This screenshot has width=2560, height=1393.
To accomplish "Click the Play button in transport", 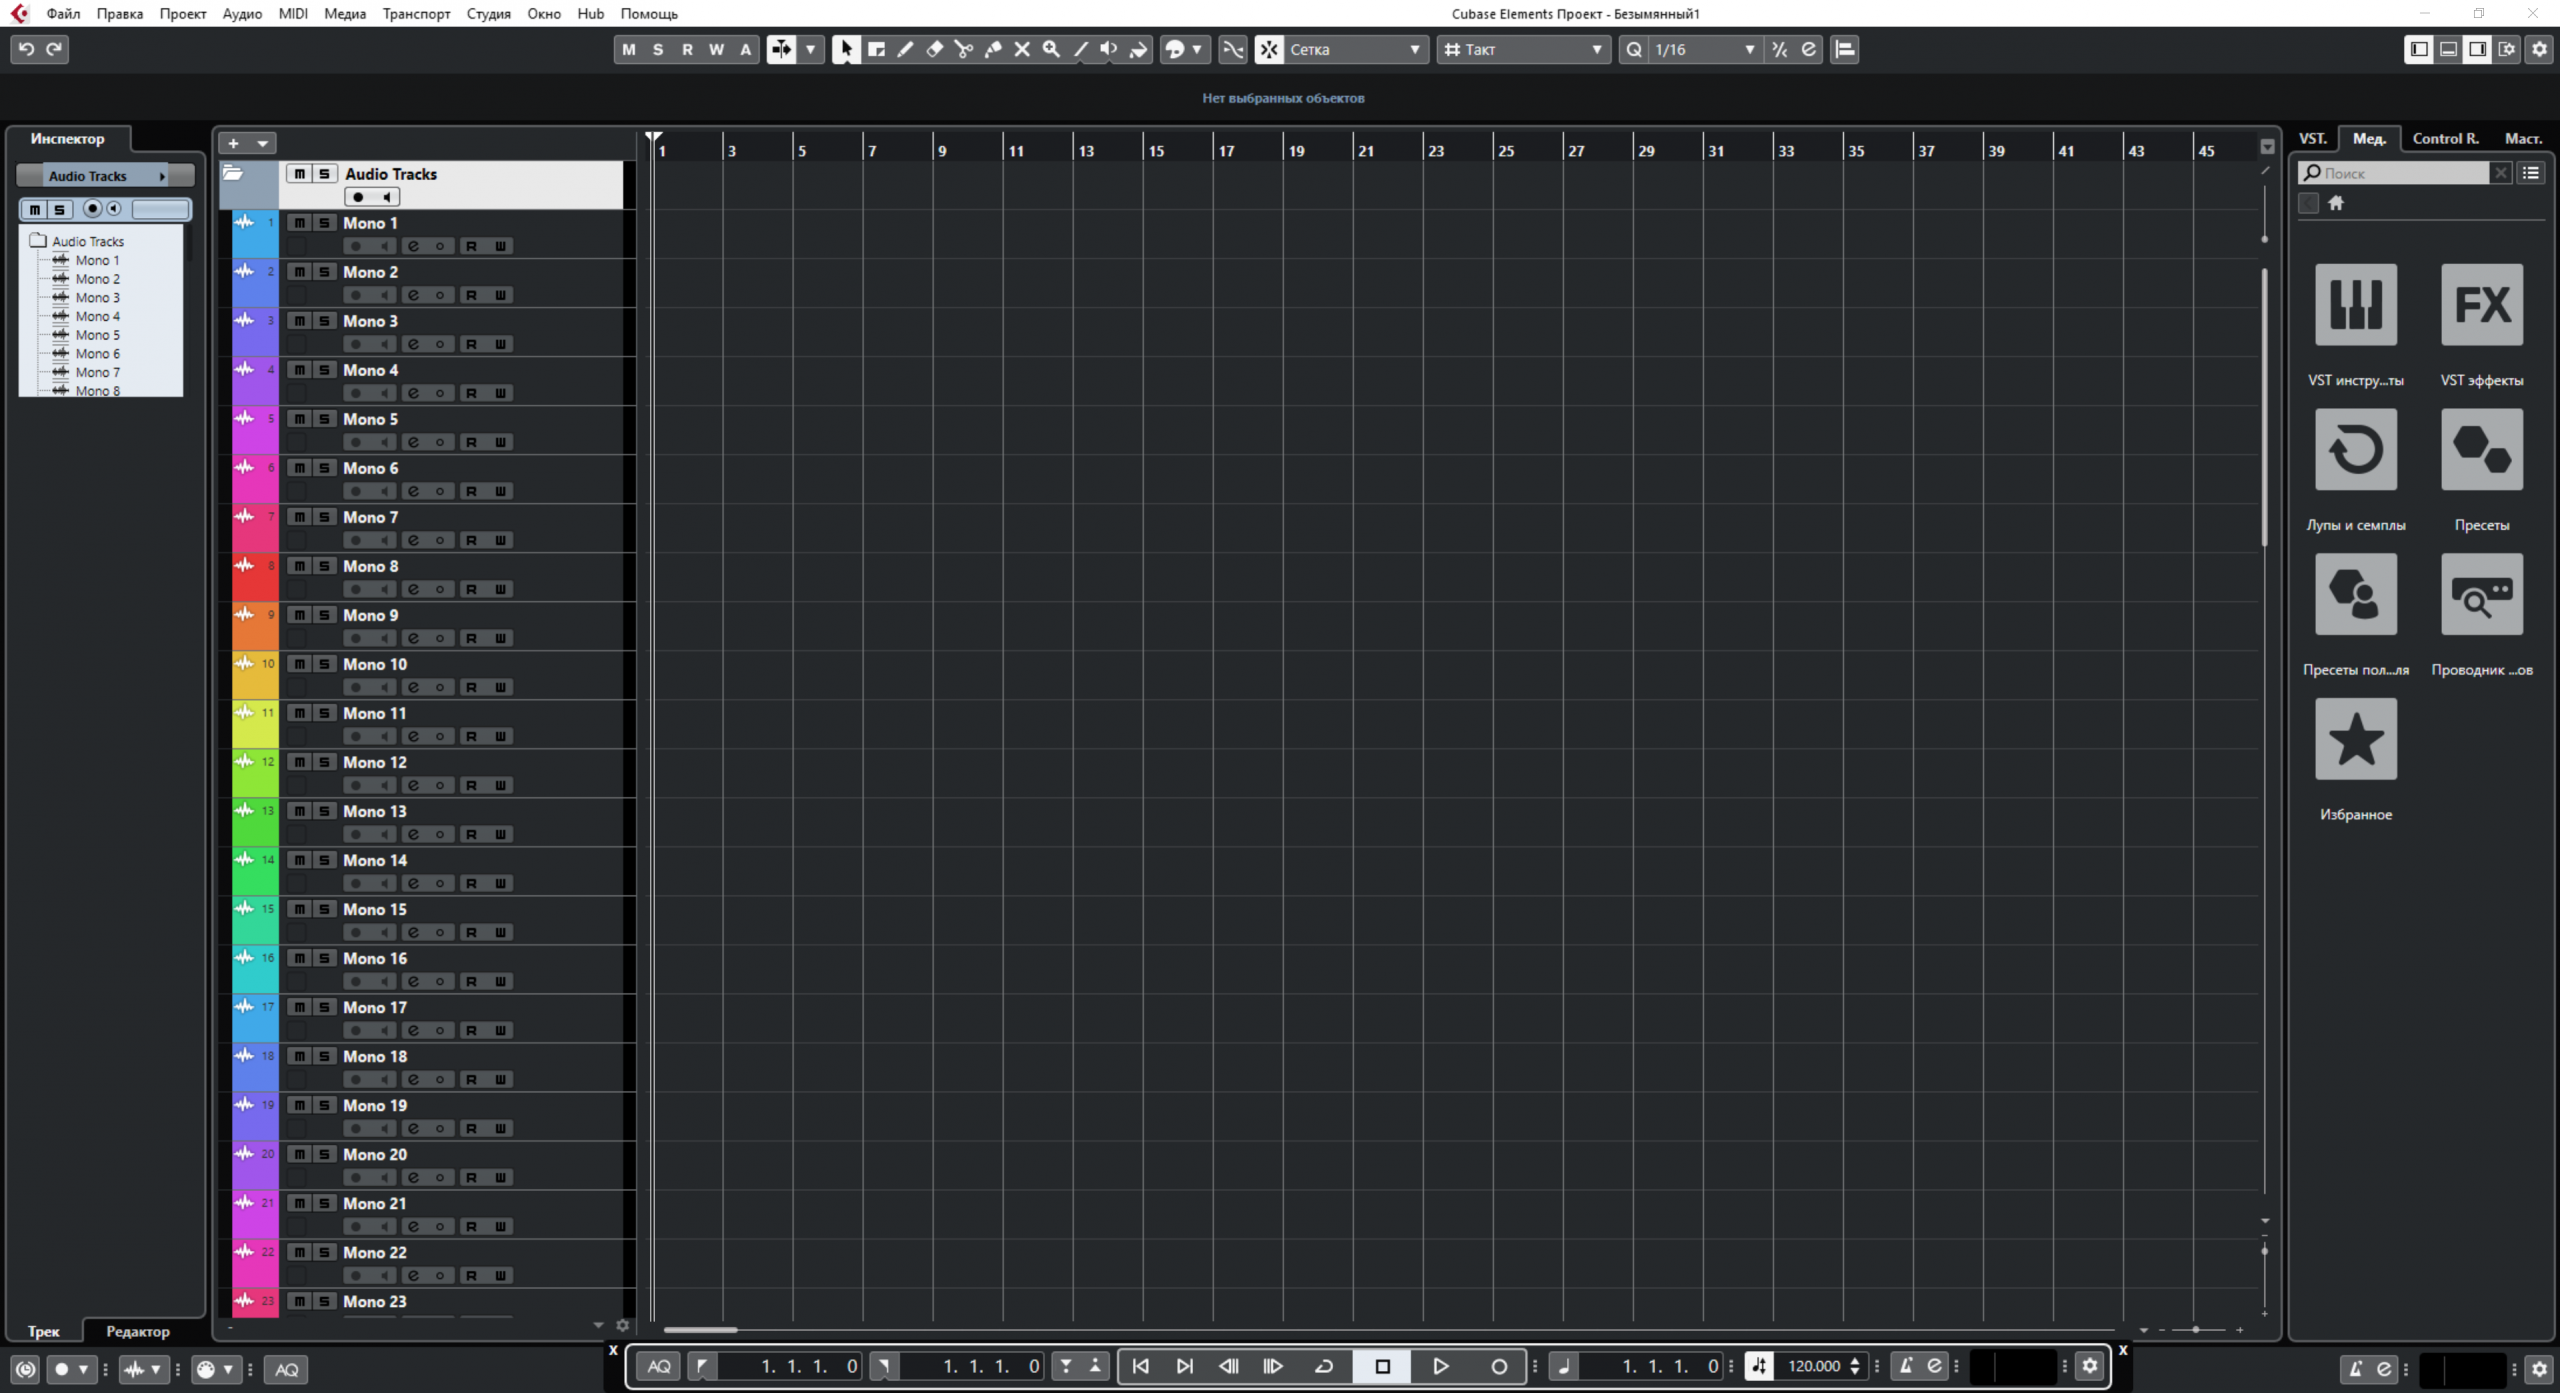I will (1439, 1366).
